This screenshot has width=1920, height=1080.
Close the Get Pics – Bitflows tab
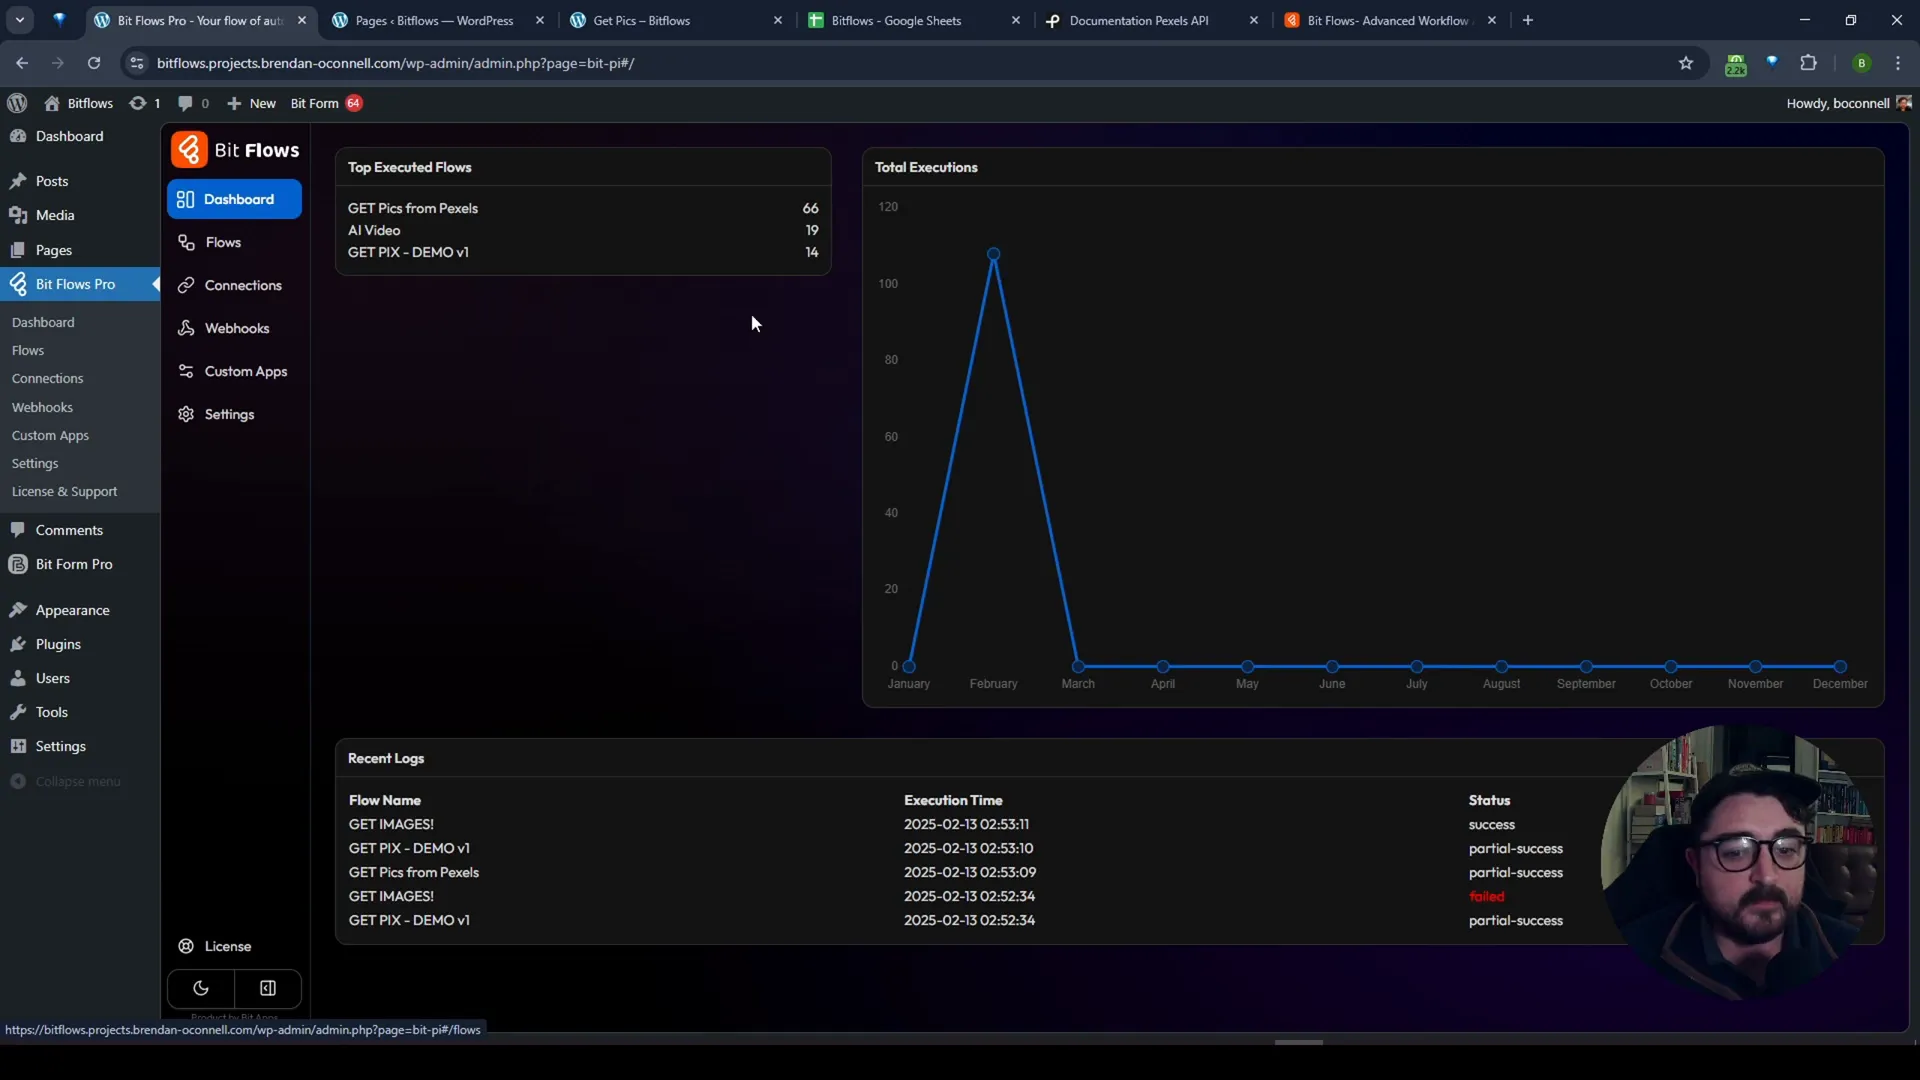pos(778,20)
